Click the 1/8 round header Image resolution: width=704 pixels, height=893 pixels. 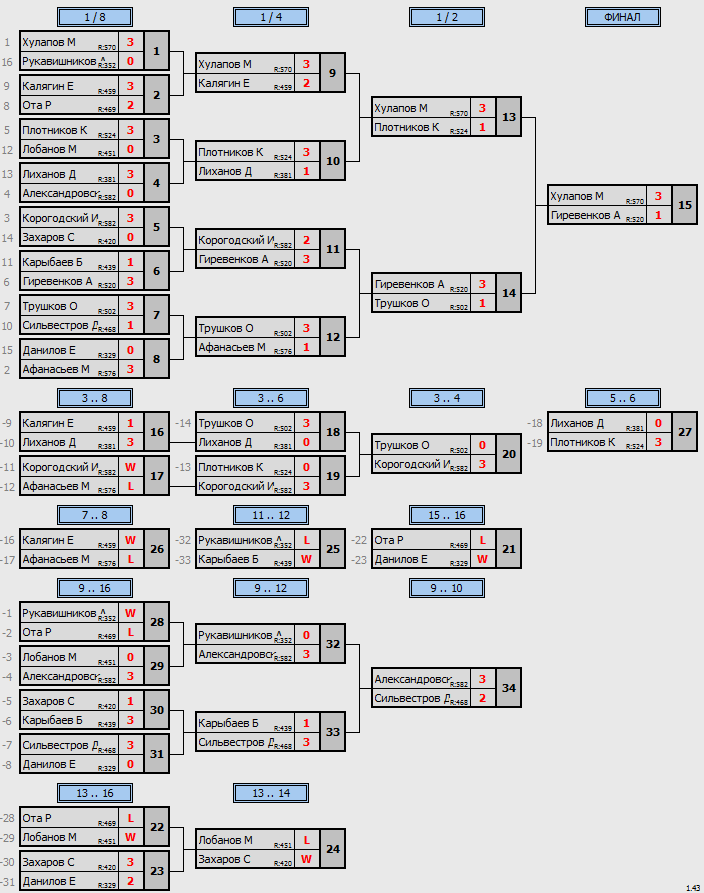click(95, 17)
